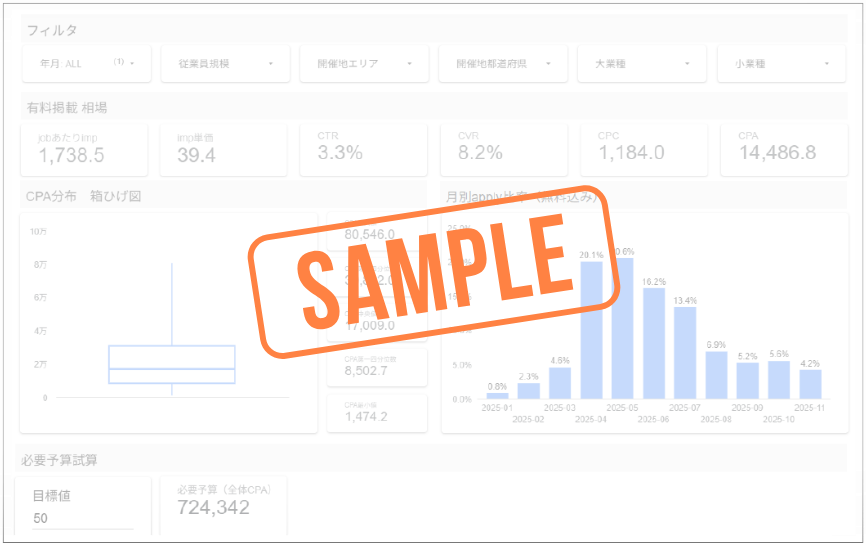Click the 1,474.2 CPA minimum card
The image size is (866, 545).
377,413
